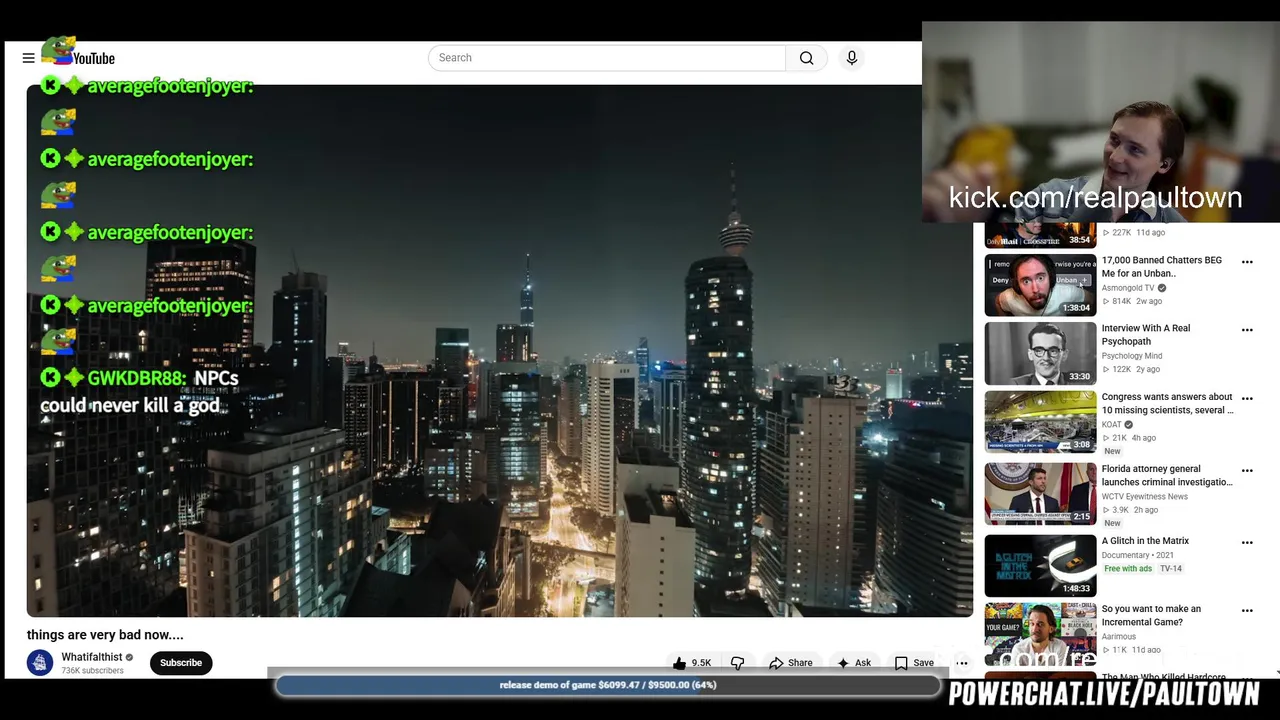Open 'A Glitch in the Matrix' thumbnail
Screen dimensions: 1280x720
point(1040,566)
